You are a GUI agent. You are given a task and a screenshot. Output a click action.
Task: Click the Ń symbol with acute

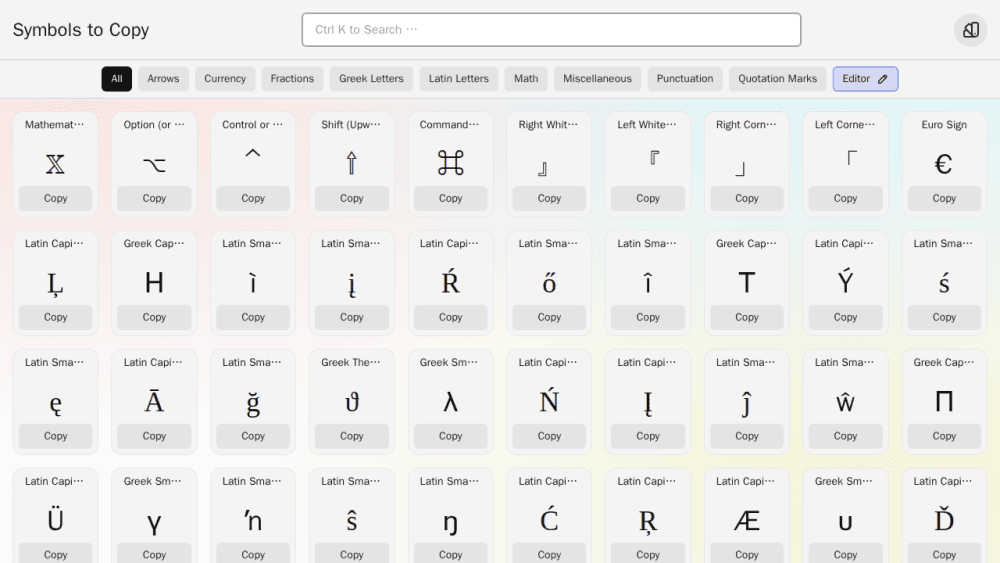point(549,400)
